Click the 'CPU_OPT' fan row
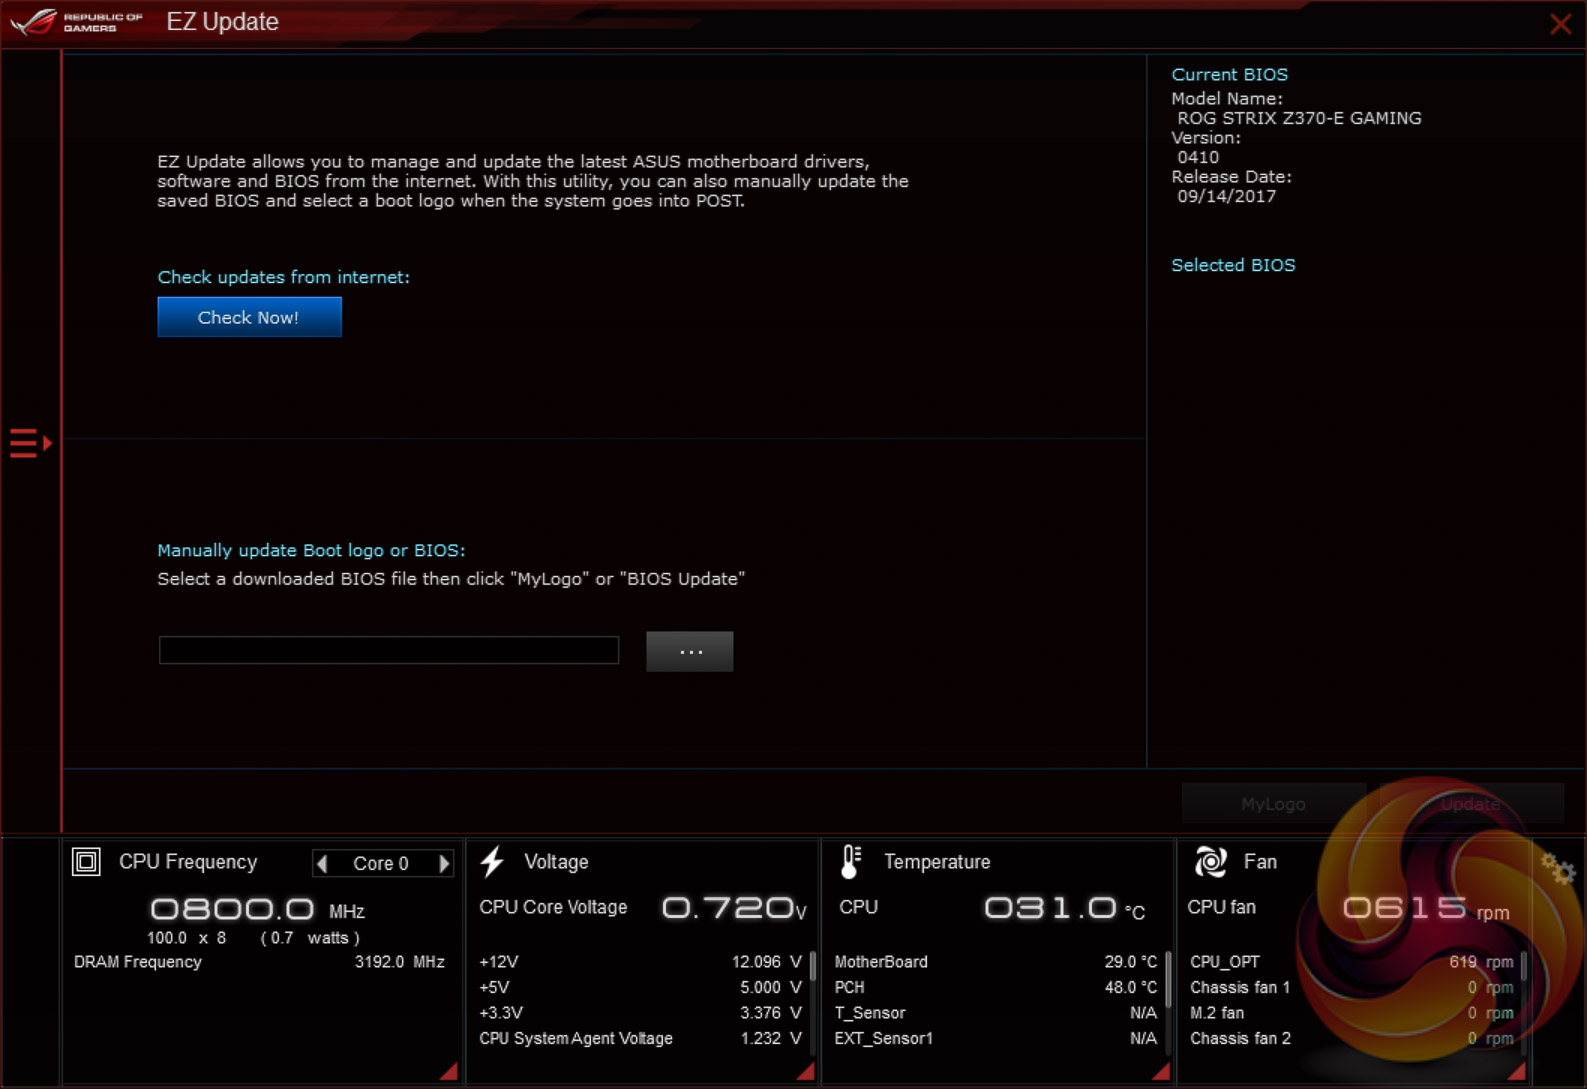The height and width of the screenshot is (1089, 1587). (x=1352, y=962)
